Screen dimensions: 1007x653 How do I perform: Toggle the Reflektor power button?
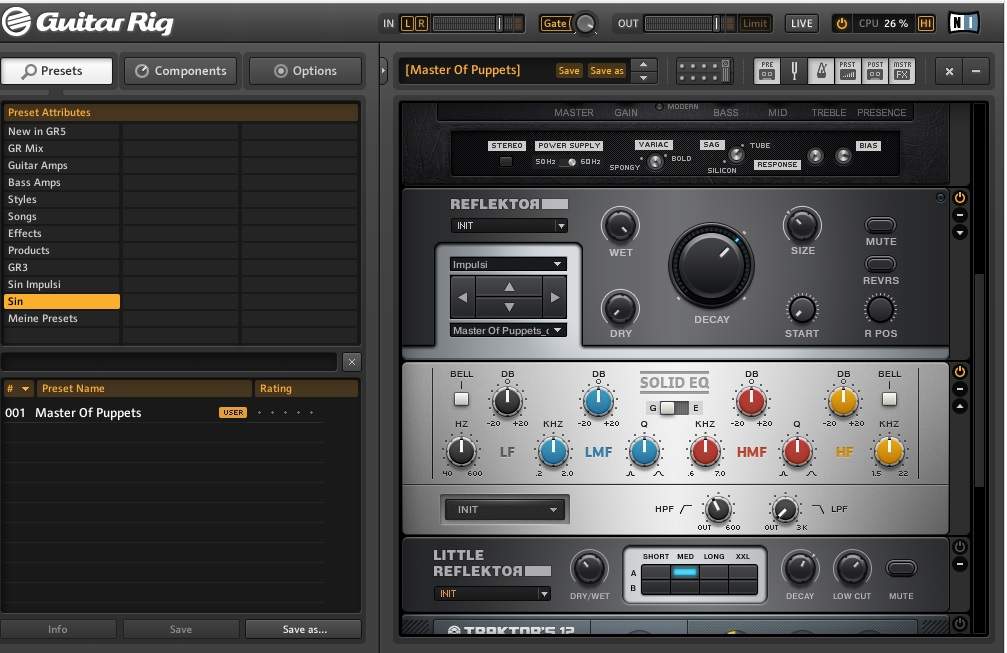point(959,198)
